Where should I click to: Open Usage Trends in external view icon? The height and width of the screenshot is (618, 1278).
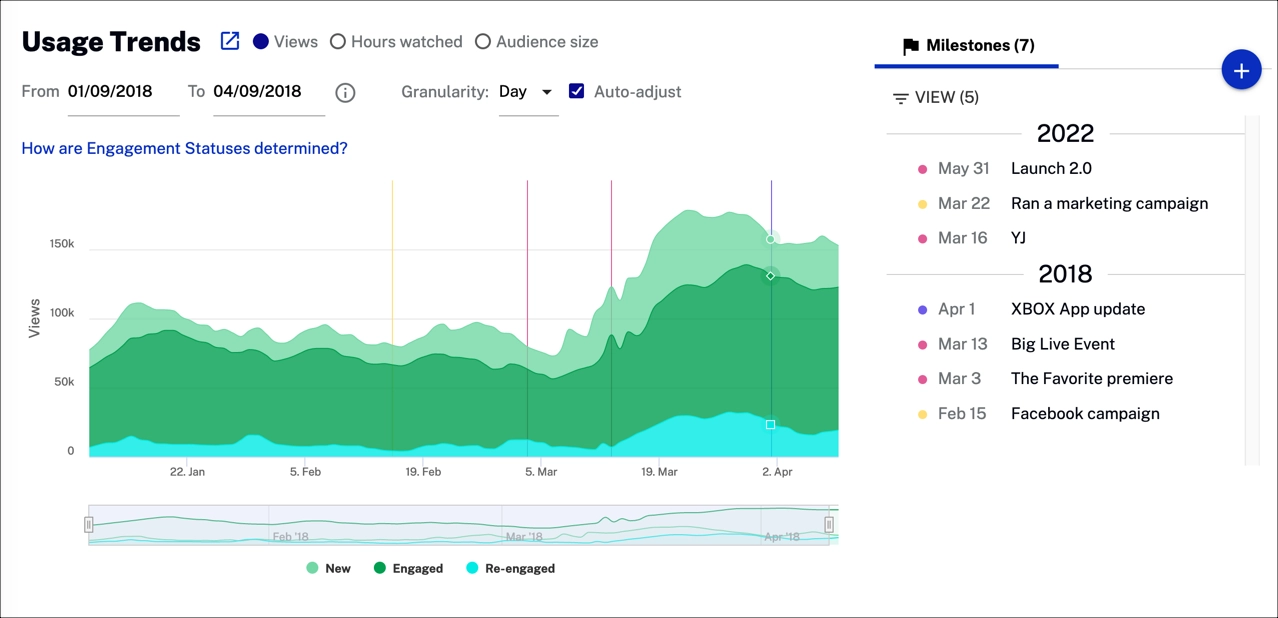230,41
